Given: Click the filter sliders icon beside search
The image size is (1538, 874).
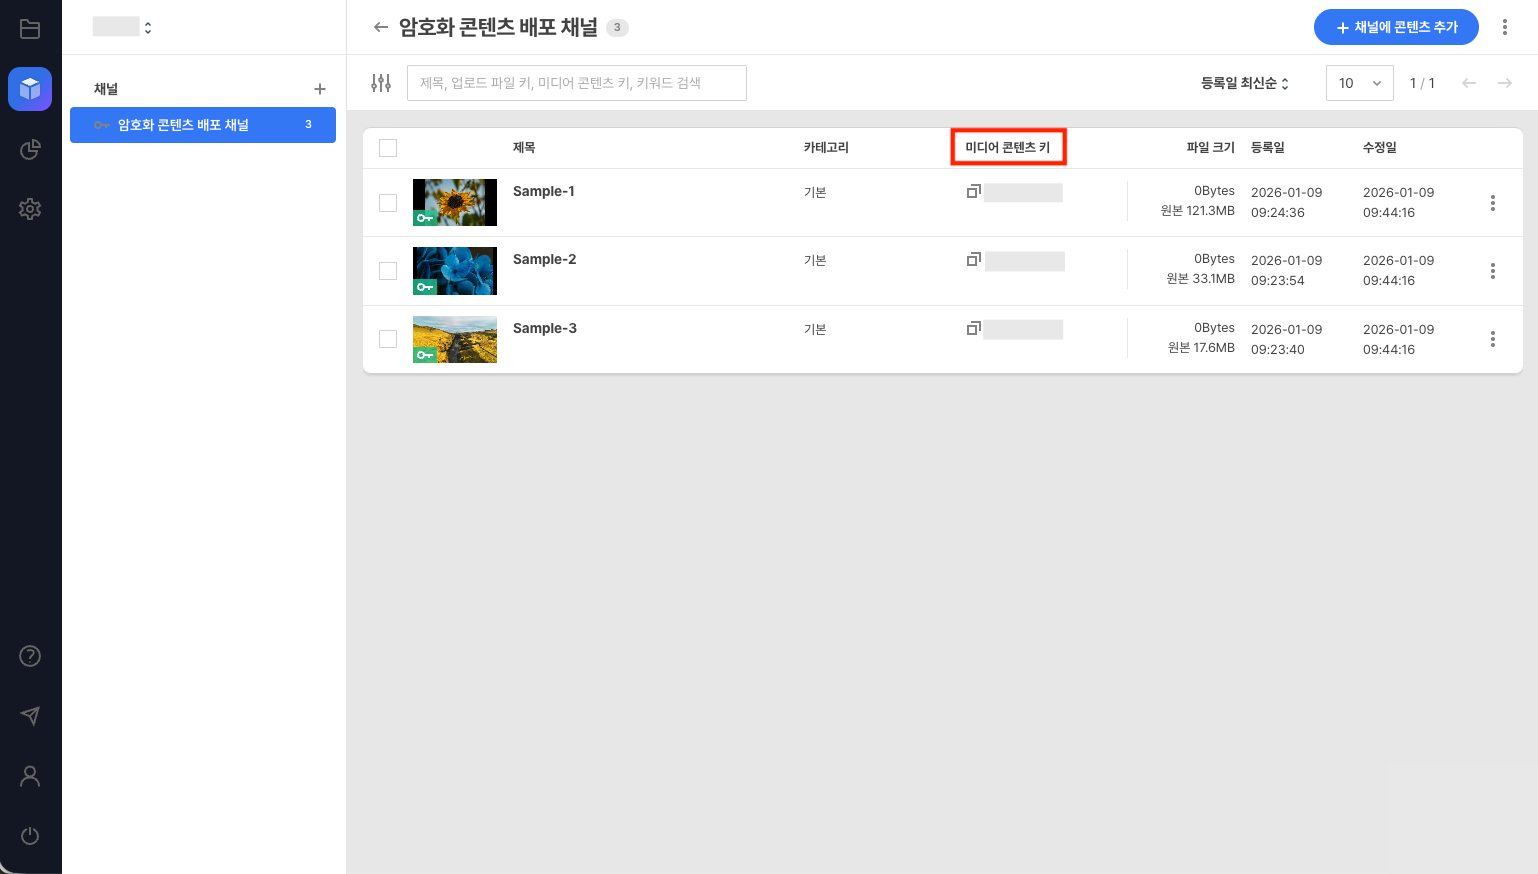Looking at the screenshot, I should tap(381, 83).
